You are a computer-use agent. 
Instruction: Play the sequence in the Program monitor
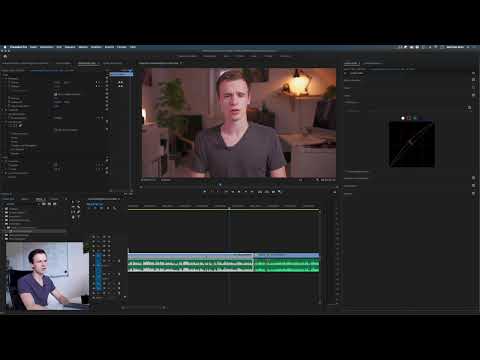[x=239, y=192]
